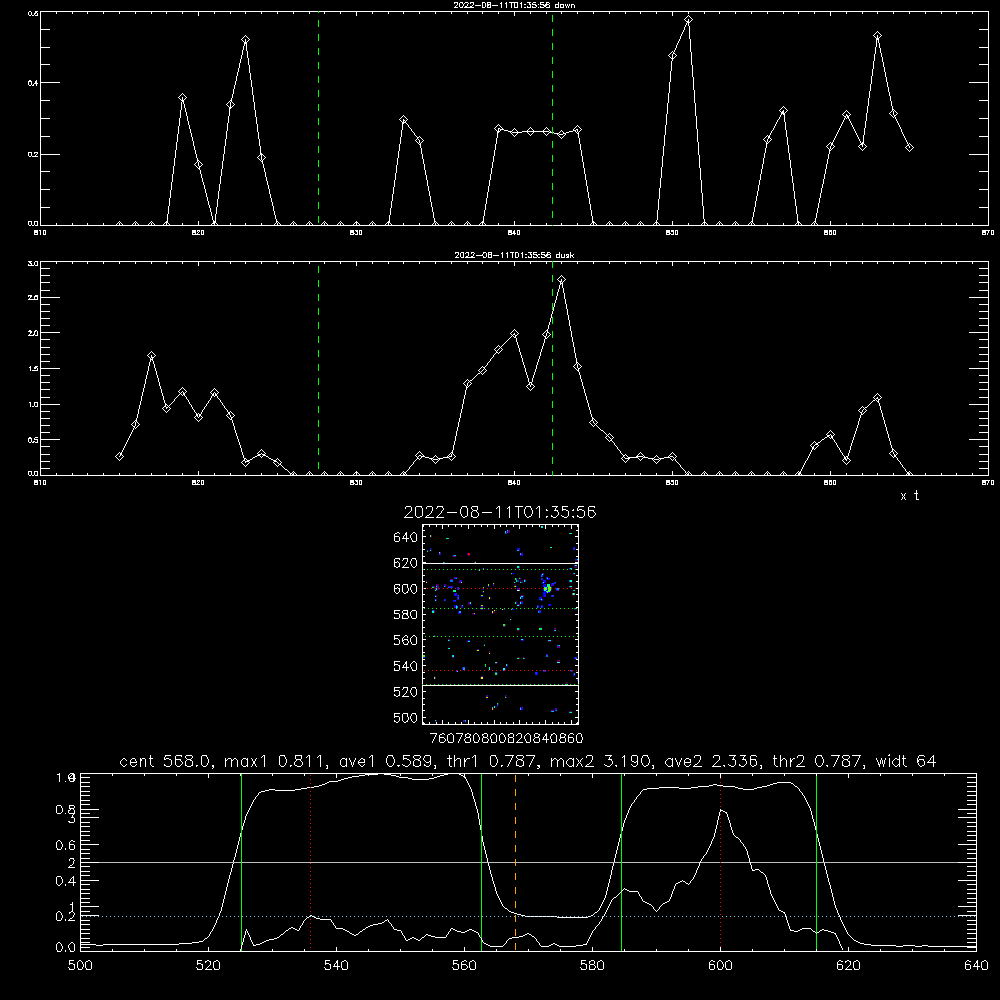Select the tallest peak diamond in the dusk plot
This screenshot has height=1000, width=1000.
pyautogui.click(x=561, y=279)
